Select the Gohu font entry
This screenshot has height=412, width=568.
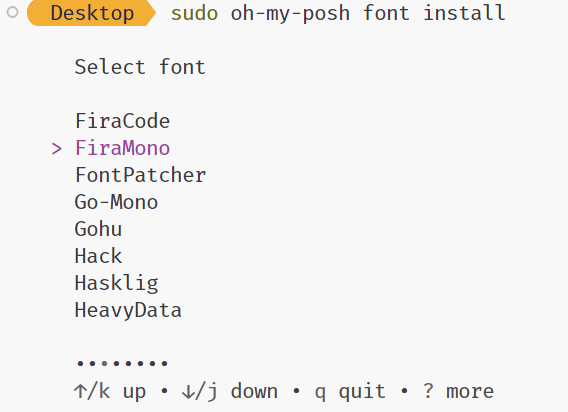[x=98, y=229]
